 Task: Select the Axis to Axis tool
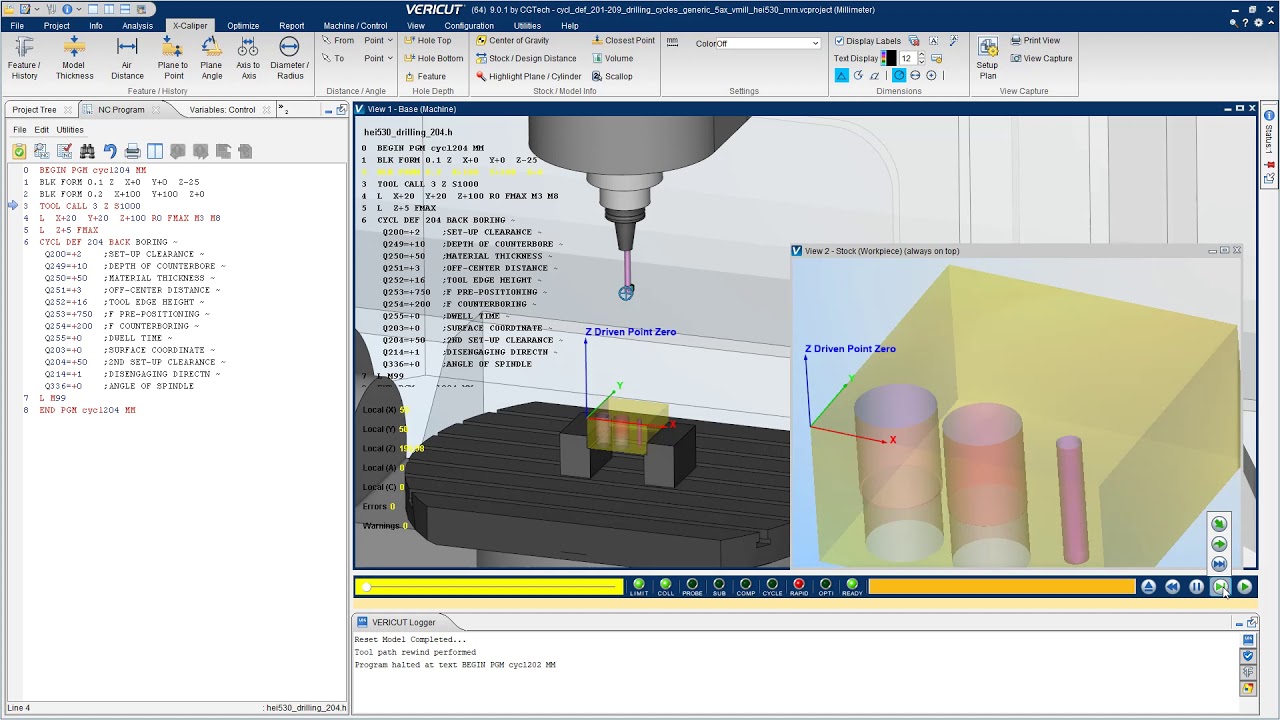coord(248,58)
